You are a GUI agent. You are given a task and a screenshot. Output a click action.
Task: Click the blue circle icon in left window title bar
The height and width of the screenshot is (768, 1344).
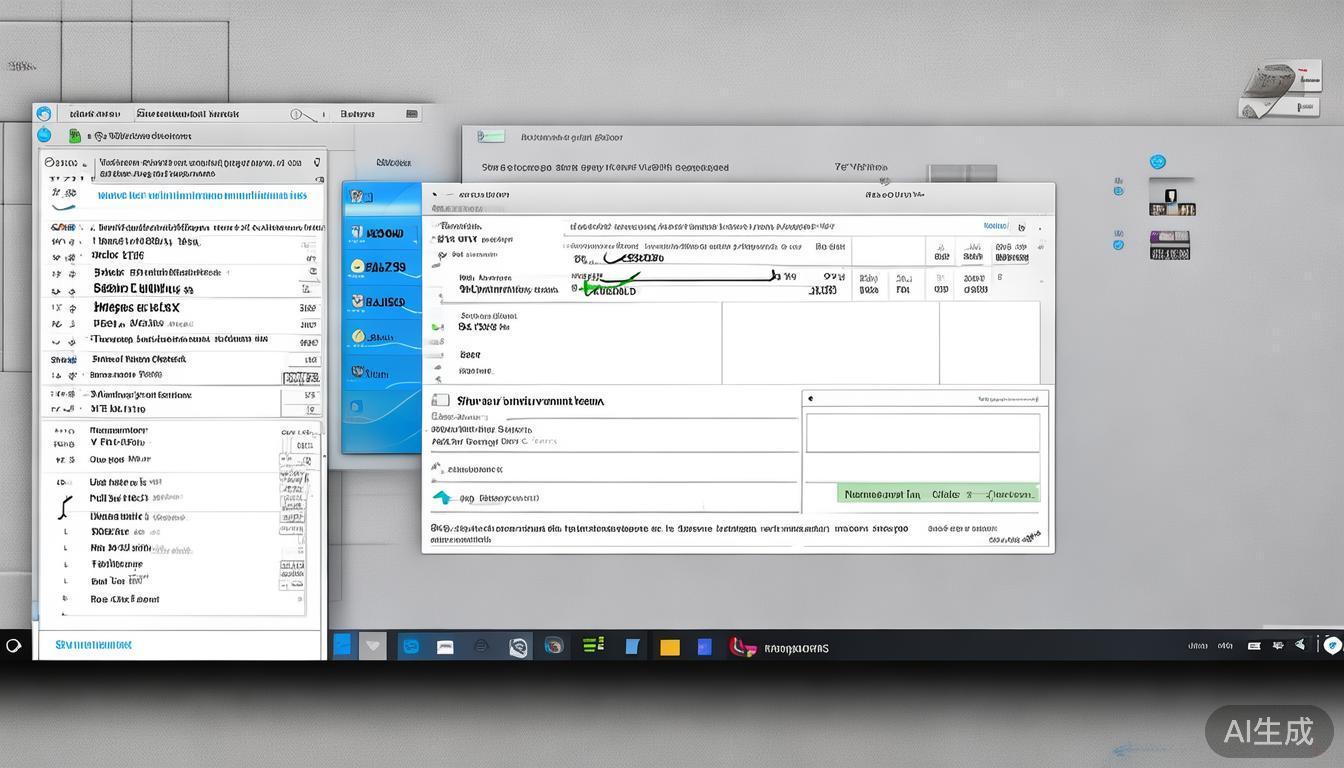coord(44,114)
